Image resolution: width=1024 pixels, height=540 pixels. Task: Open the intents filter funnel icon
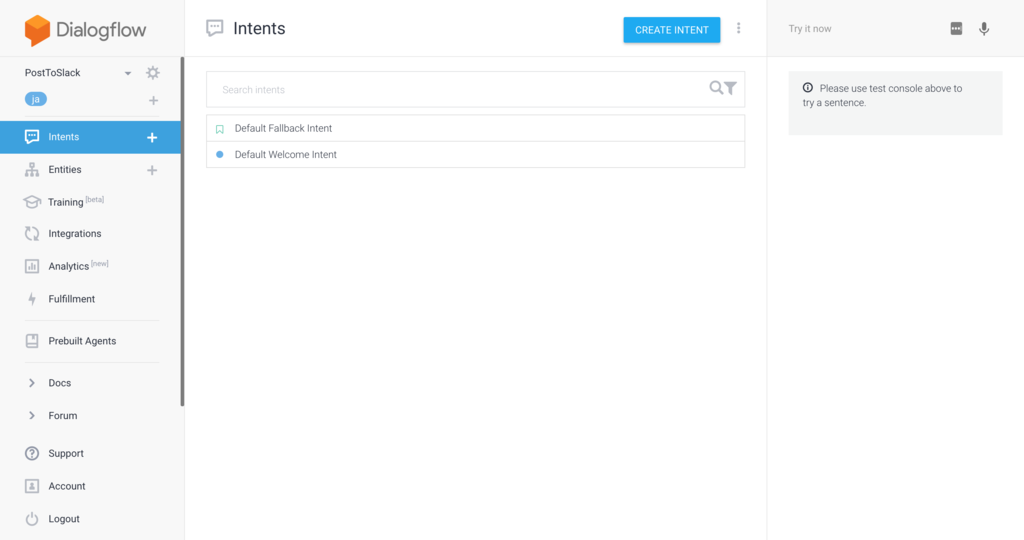click(731, 88)
